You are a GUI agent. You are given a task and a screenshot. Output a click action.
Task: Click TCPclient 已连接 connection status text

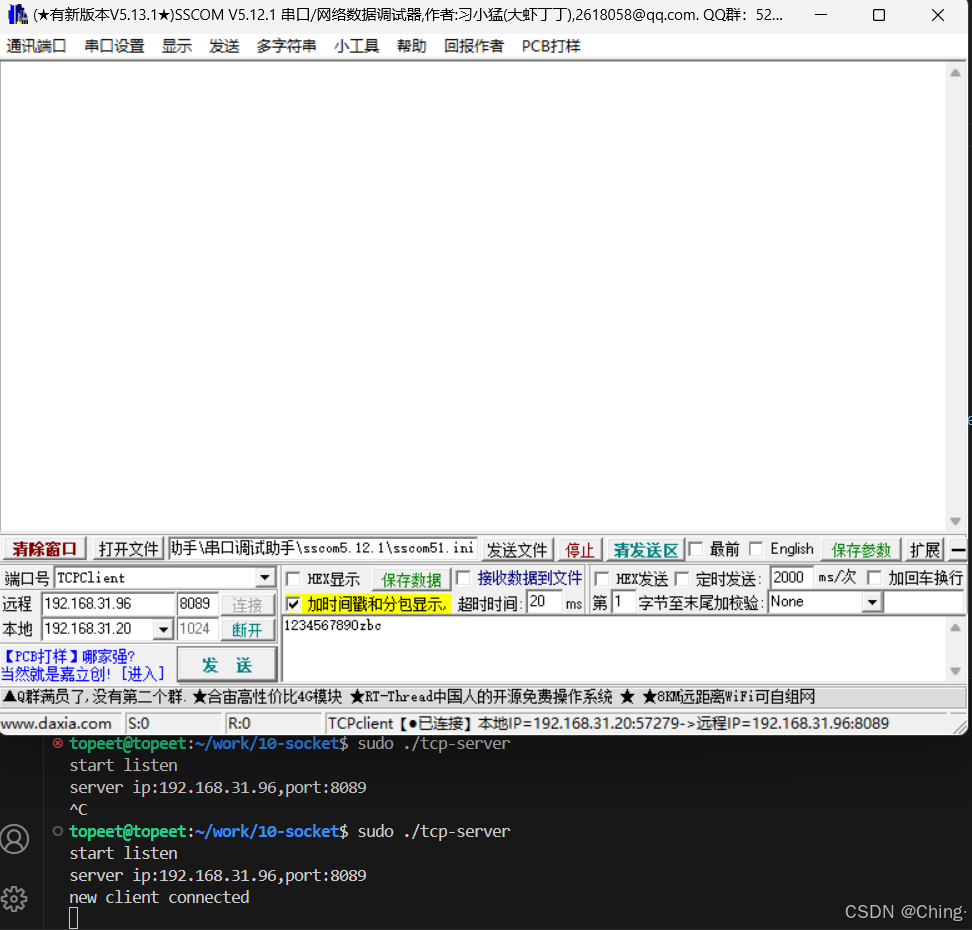[608, 724]
